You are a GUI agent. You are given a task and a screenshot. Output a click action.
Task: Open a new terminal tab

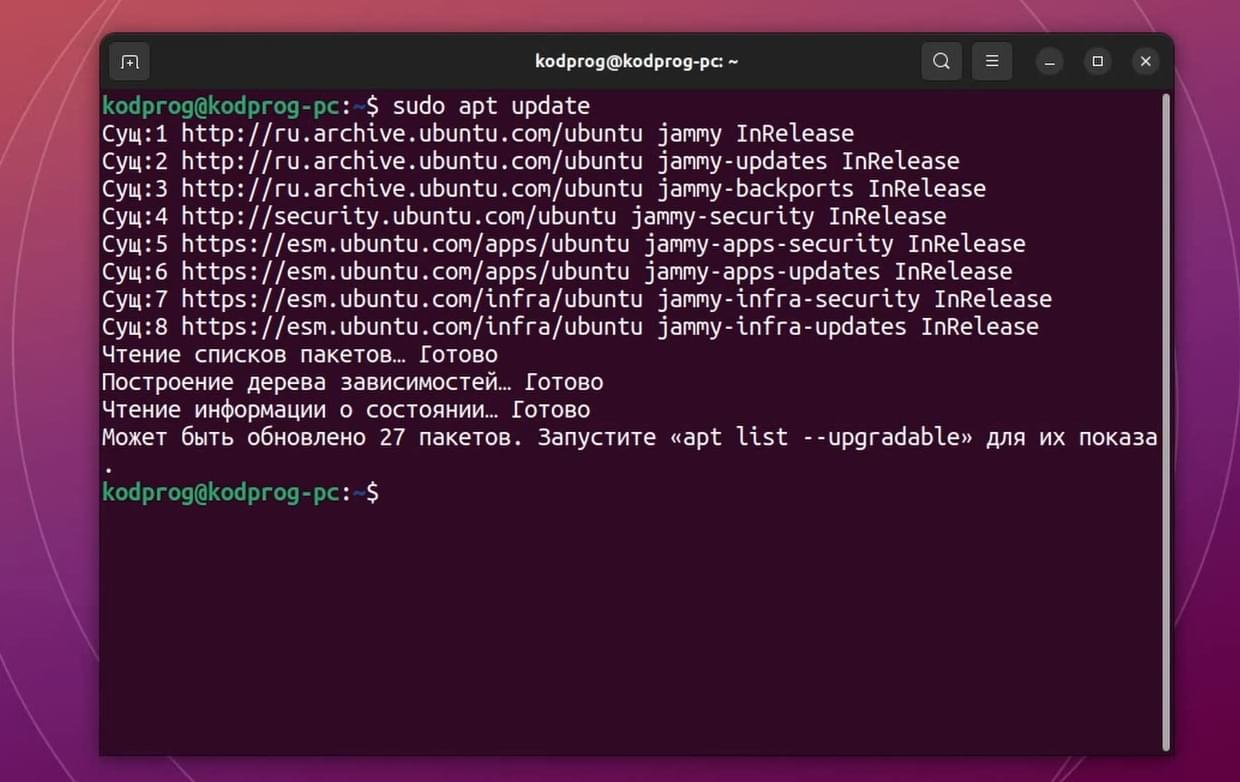[130, 62]
